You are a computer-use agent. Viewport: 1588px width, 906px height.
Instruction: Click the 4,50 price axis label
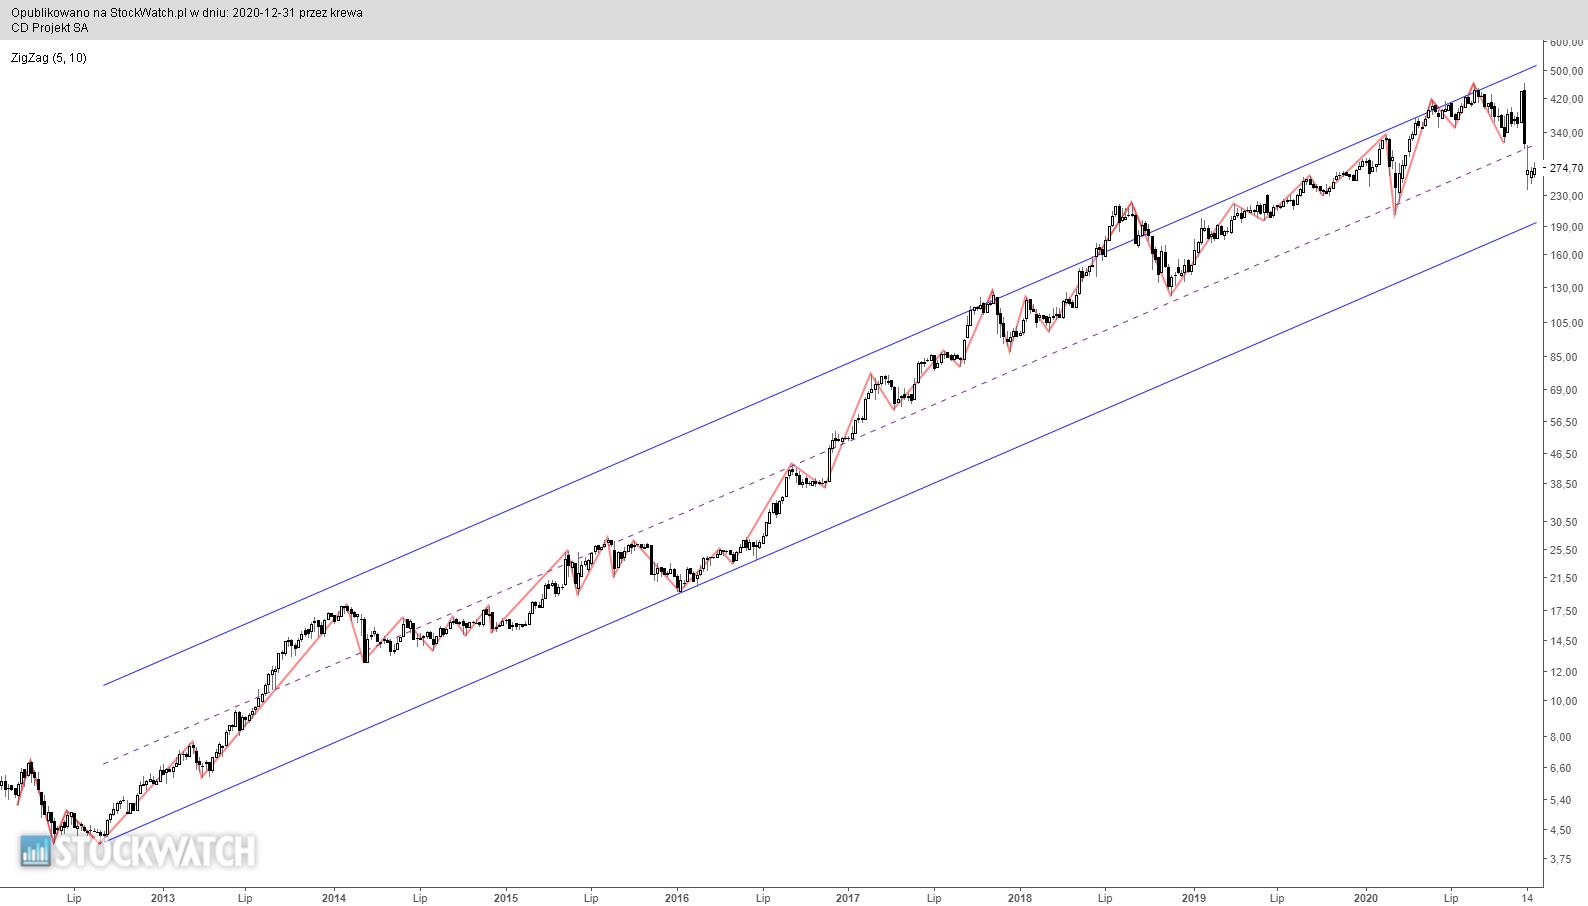[x=1560, y=830]
